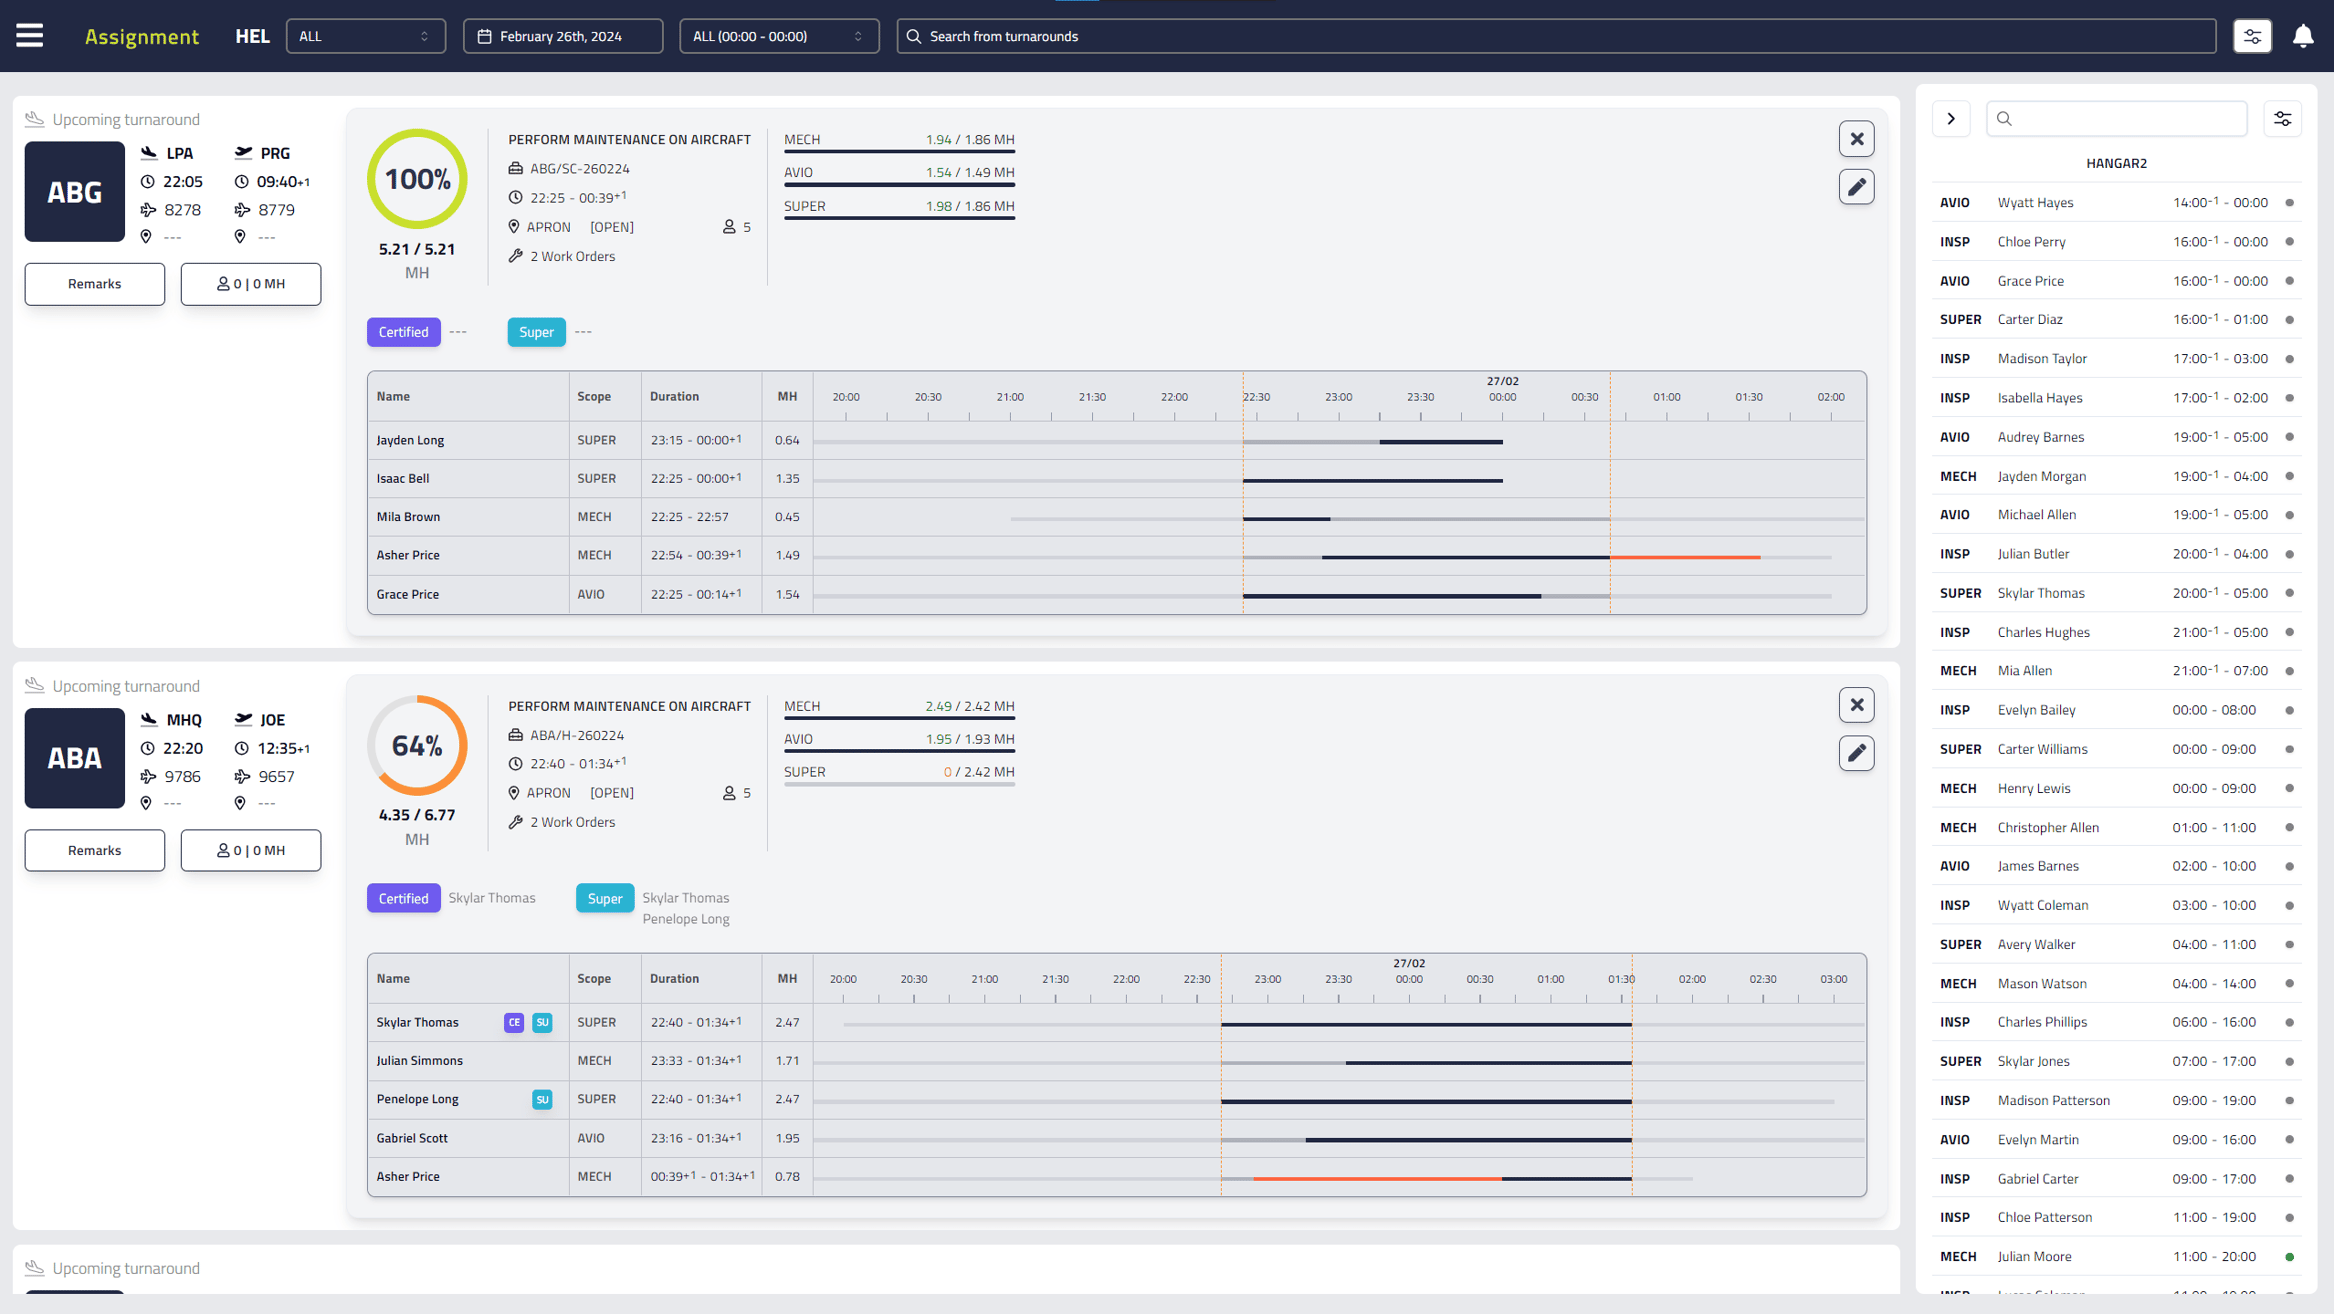This screenshot has height=1314, width=2334.
Task: Edit the ABG maintenance task with the pencil icon
Action: (1856, 186)
